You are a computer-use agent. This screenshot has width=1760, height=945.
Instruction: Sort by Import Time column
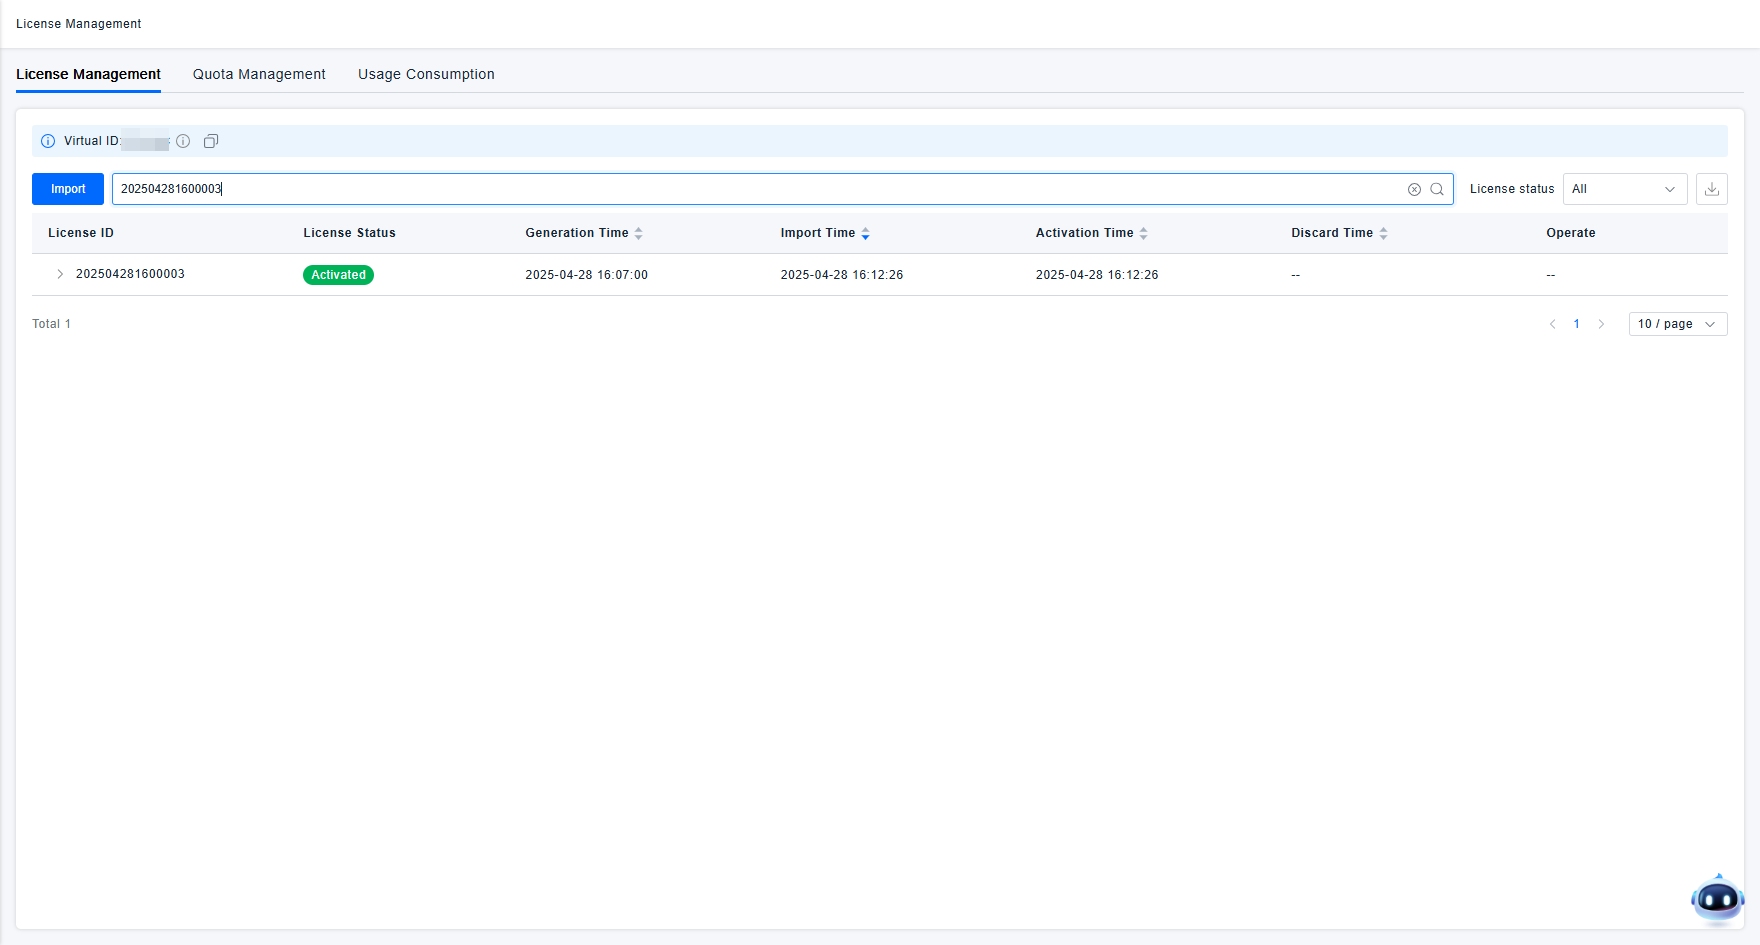click(865, 233)
